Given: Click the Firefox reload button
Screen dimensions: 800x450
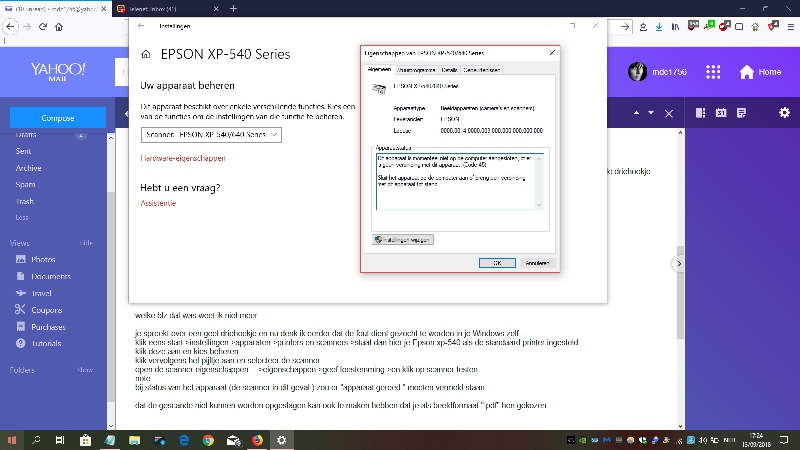Looking at the screenshot, I should click(x=43, y=27).
